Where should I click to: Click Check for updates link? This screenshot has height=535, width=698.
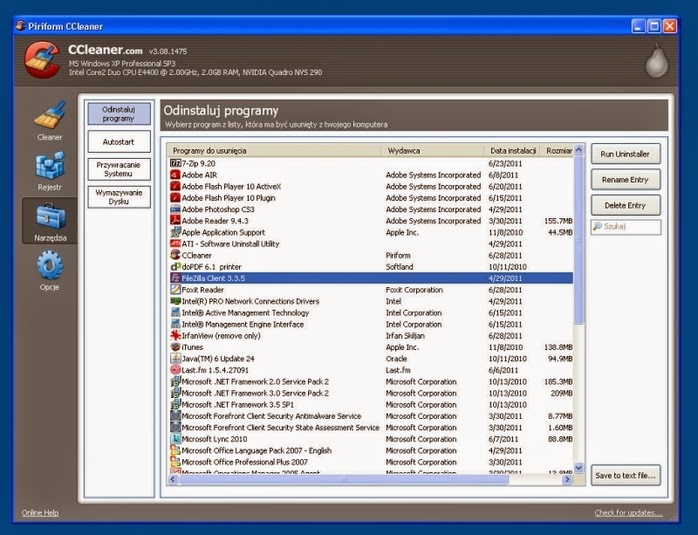(x=628, y=513)
